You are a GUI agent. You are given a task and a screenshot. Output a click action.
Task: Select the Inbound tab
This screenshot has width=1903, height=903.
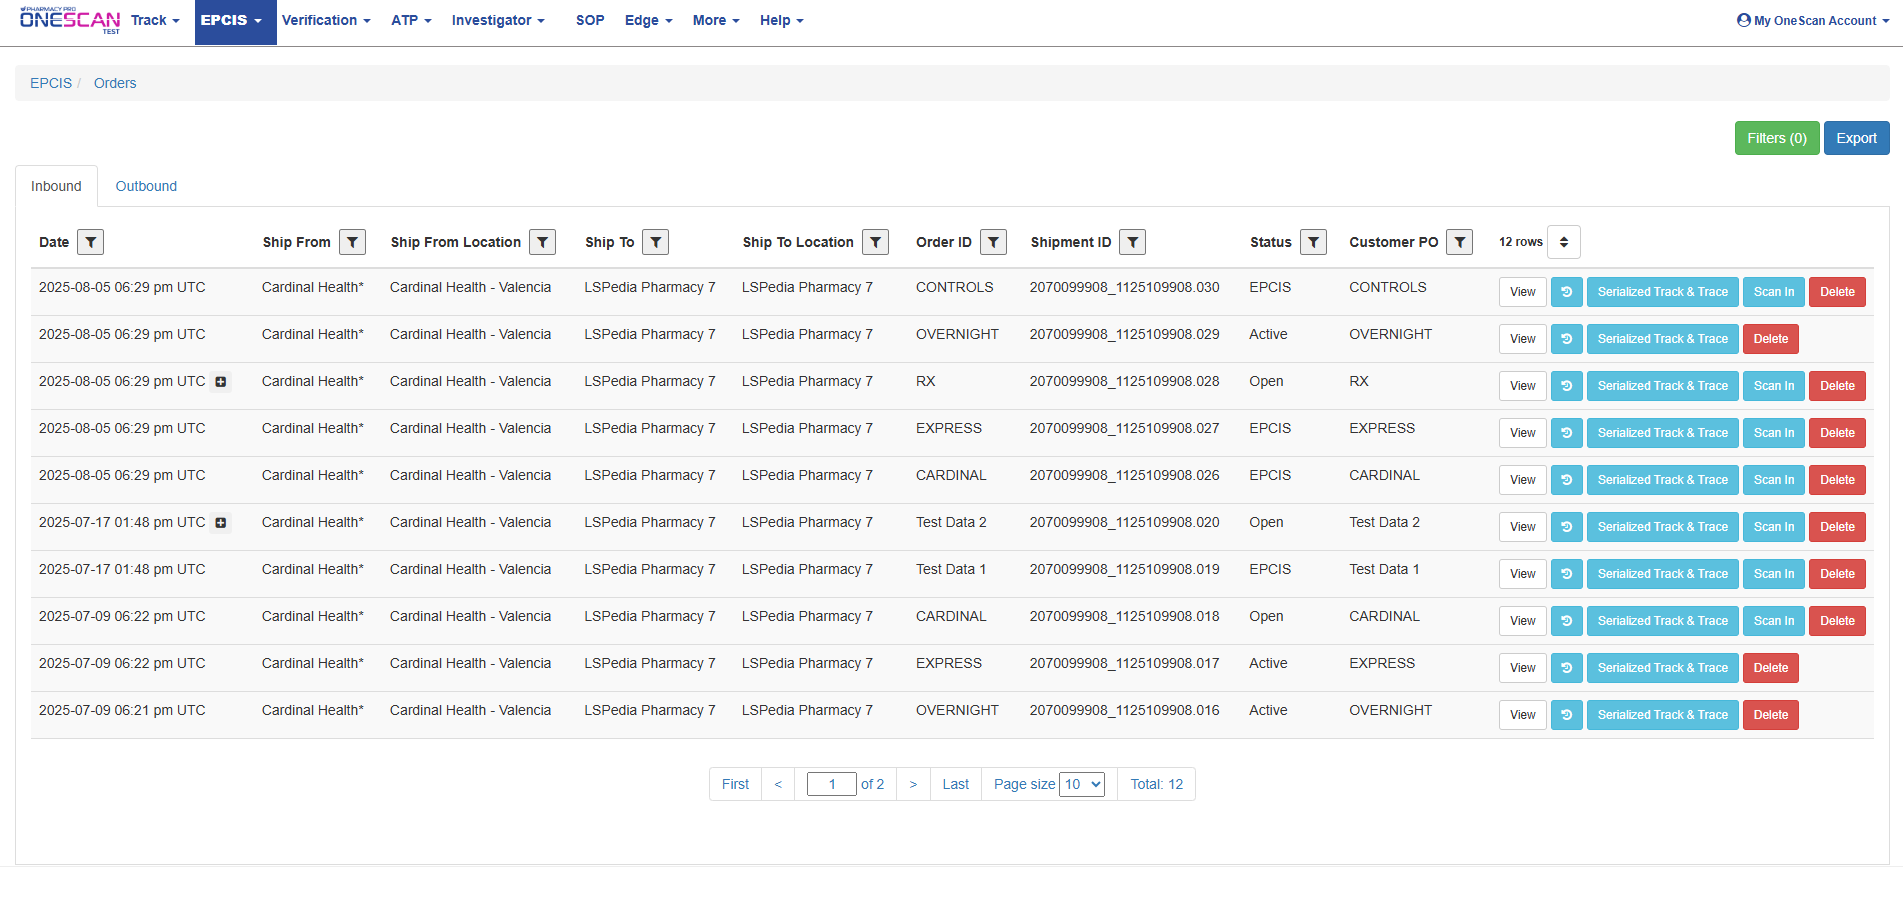56,186
